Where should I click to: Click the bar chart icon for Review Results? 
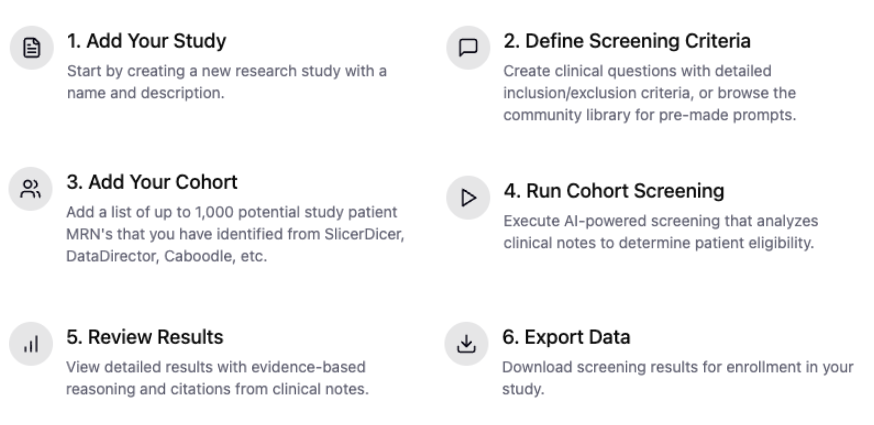click(x=31, y=344)
